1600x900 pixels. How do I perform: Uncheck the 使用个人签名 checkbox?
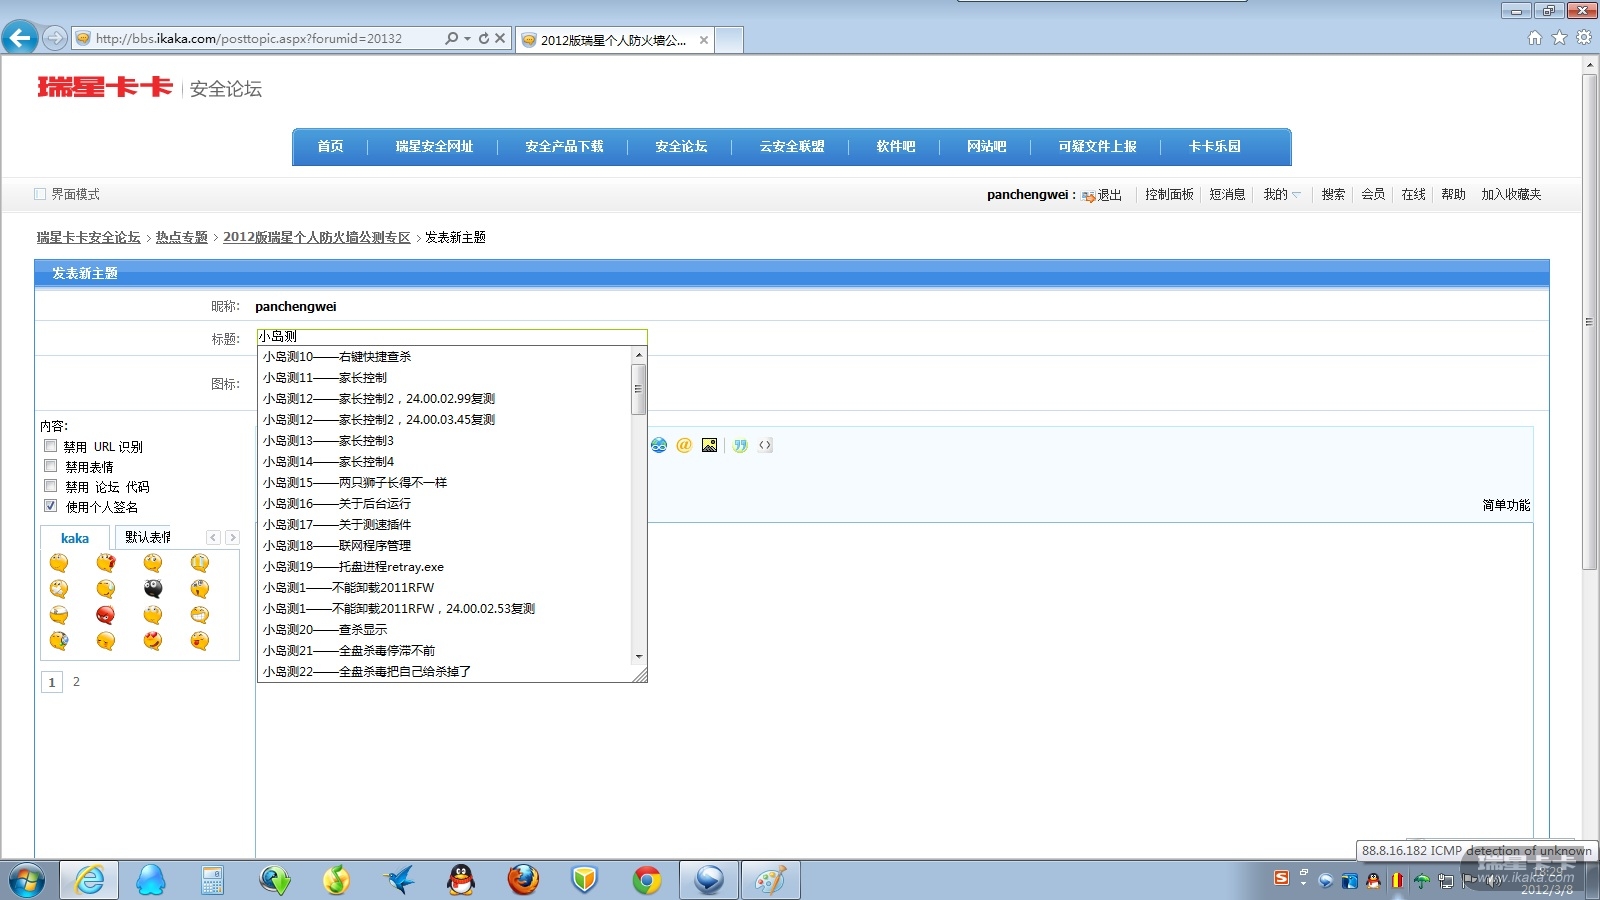tap(50, 506)
